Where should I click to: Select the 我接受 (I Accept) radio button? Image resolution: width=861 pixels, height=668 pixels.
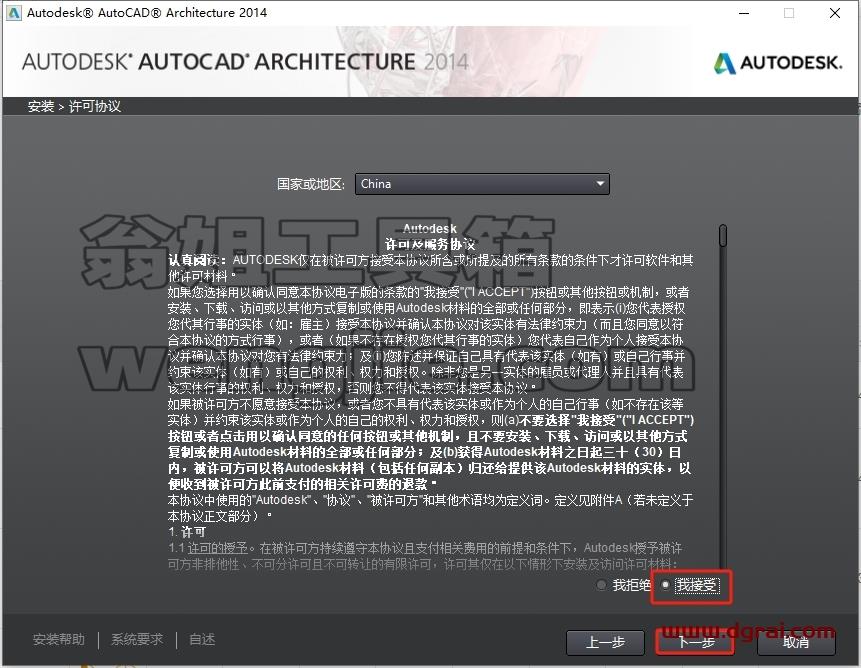coord(665,585)
